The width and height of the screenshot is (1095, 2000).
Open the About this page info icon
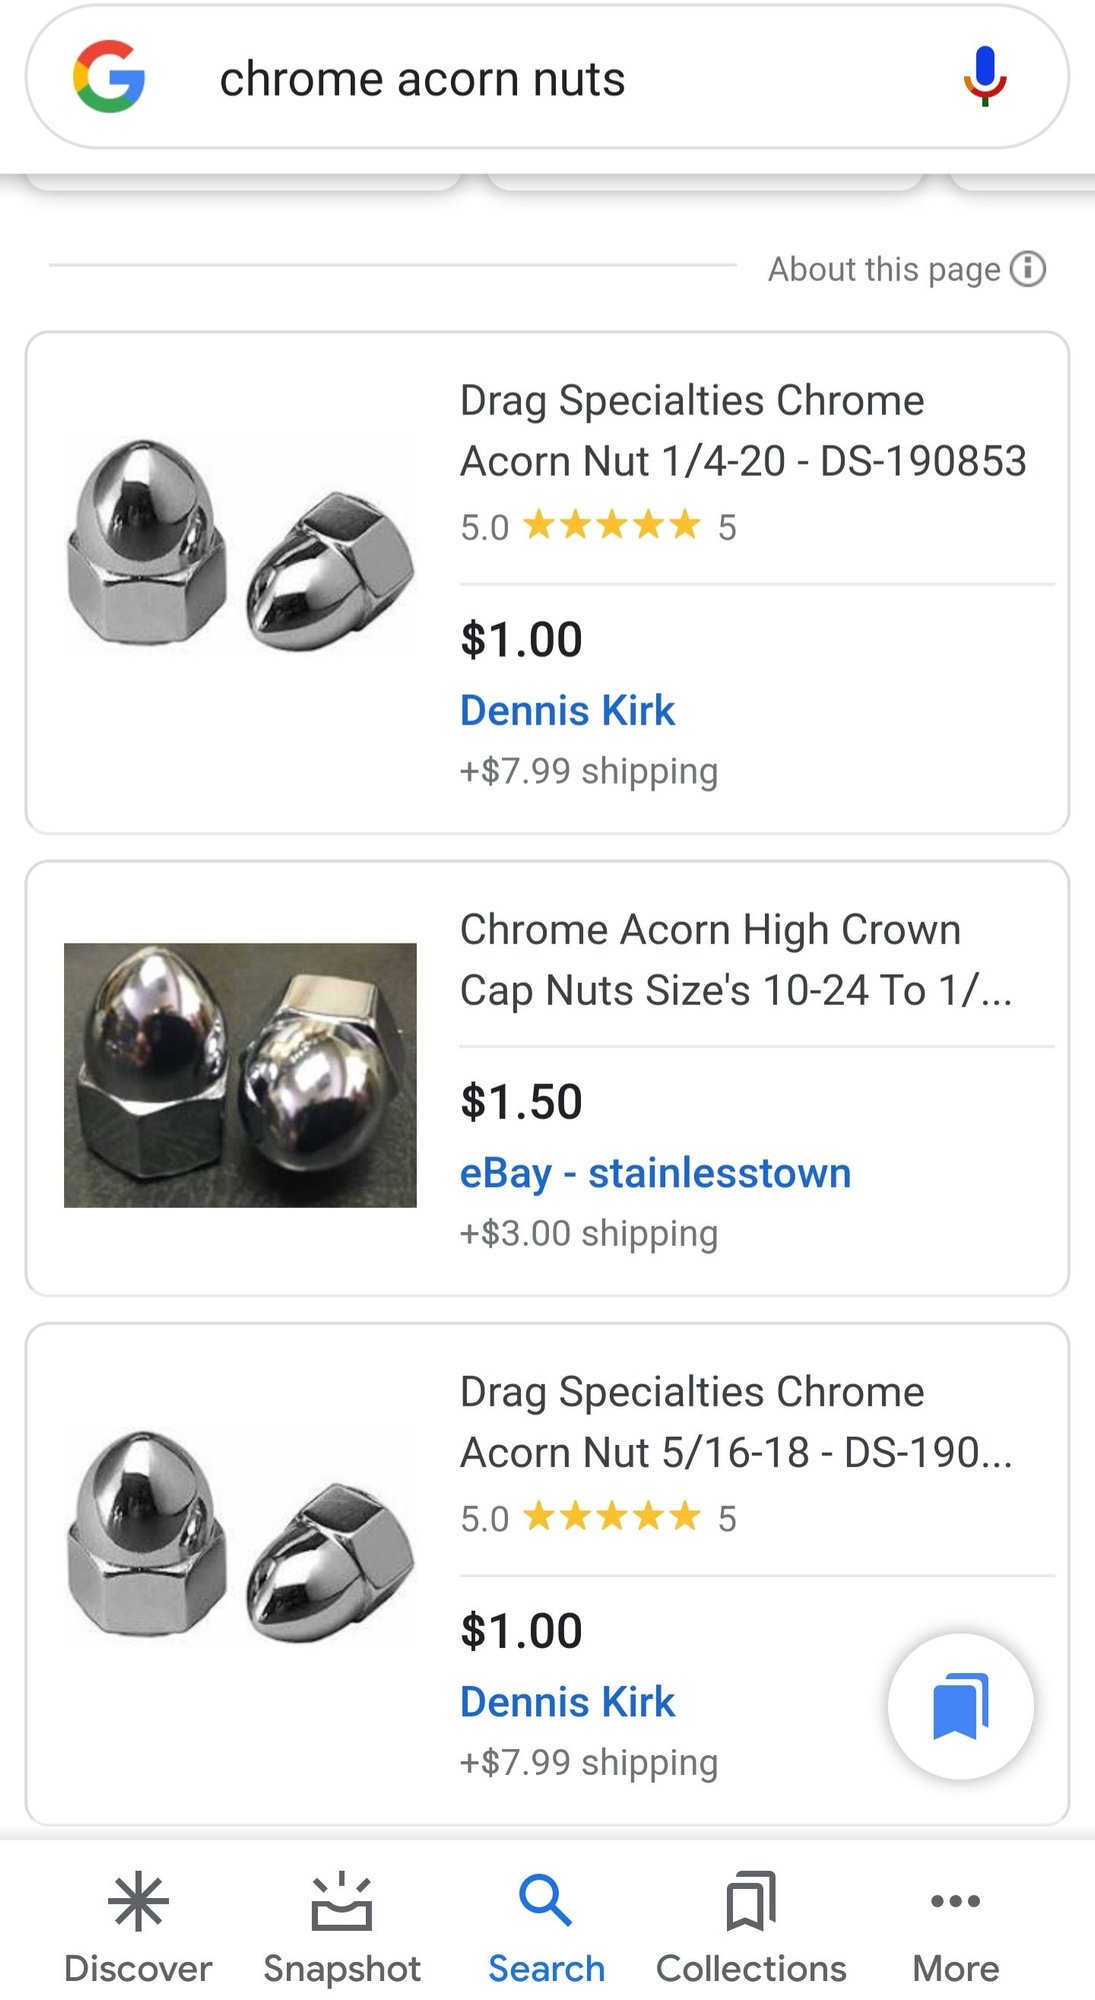tap(1028, 269)
